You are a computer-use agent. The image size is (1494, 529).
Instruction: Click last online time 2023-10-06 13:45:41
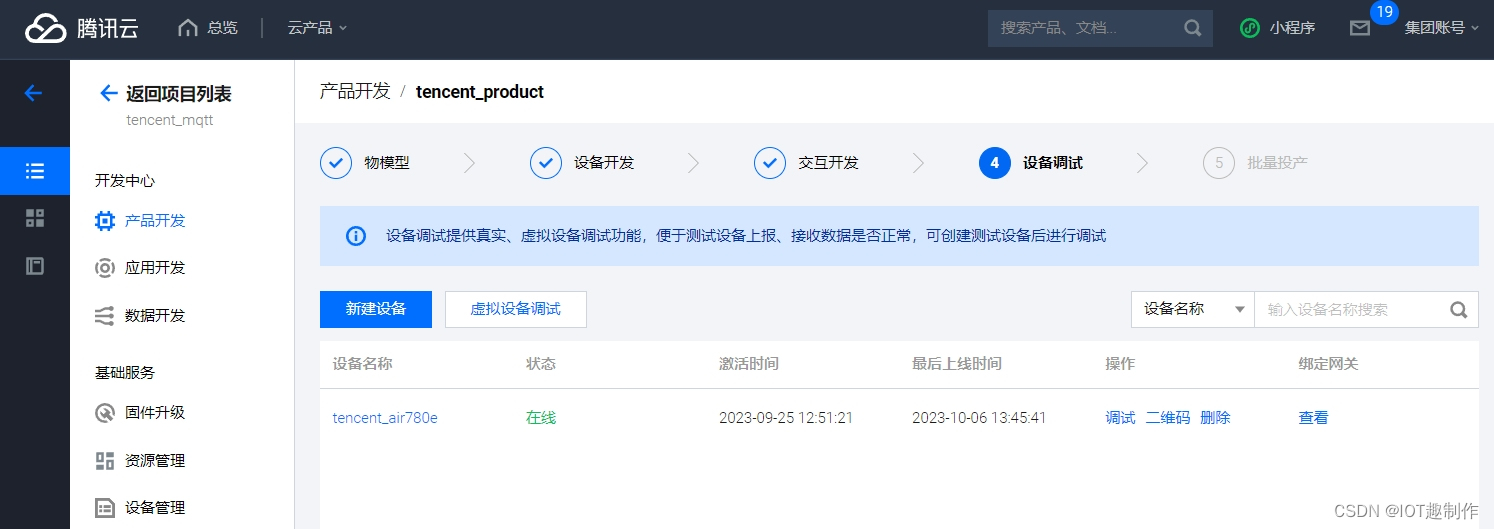pos(979,418)
